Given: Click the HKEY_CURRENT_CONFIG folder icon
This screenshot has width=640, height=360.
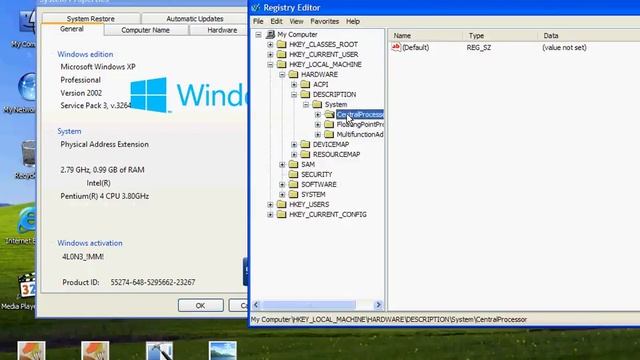Looking at the screenshot, I should (282, 214).
